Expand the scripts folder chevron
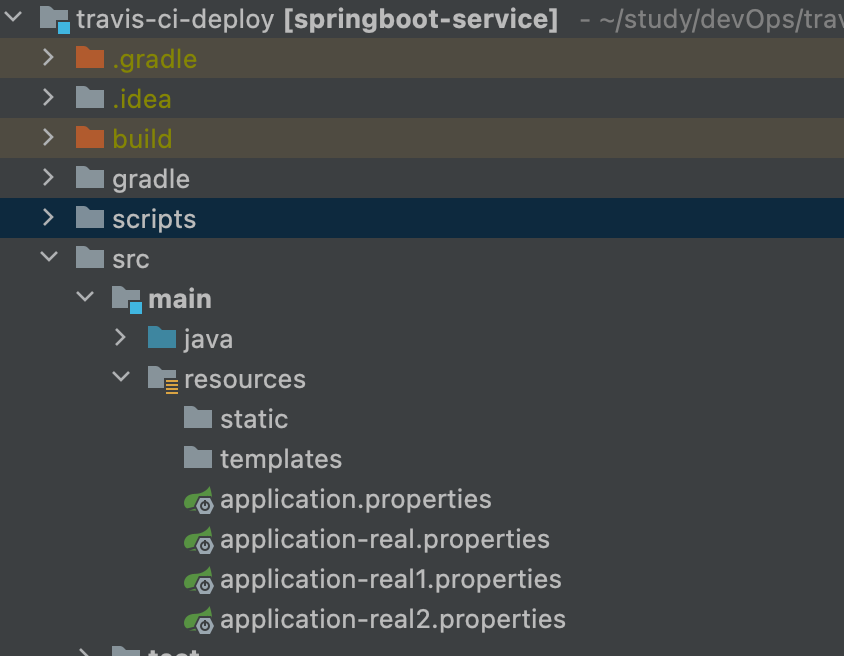 click(x=48, y=217)
